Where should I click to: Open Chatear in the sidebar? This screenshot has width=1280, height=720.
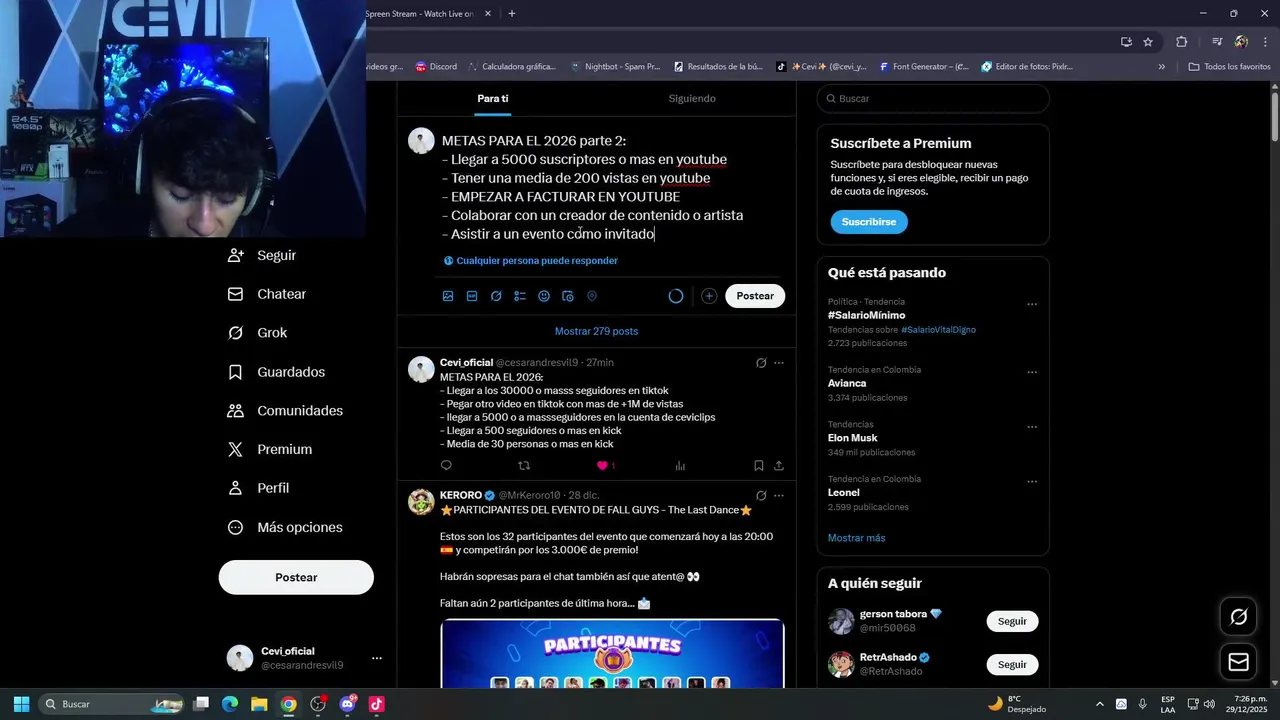click(267, 294)
